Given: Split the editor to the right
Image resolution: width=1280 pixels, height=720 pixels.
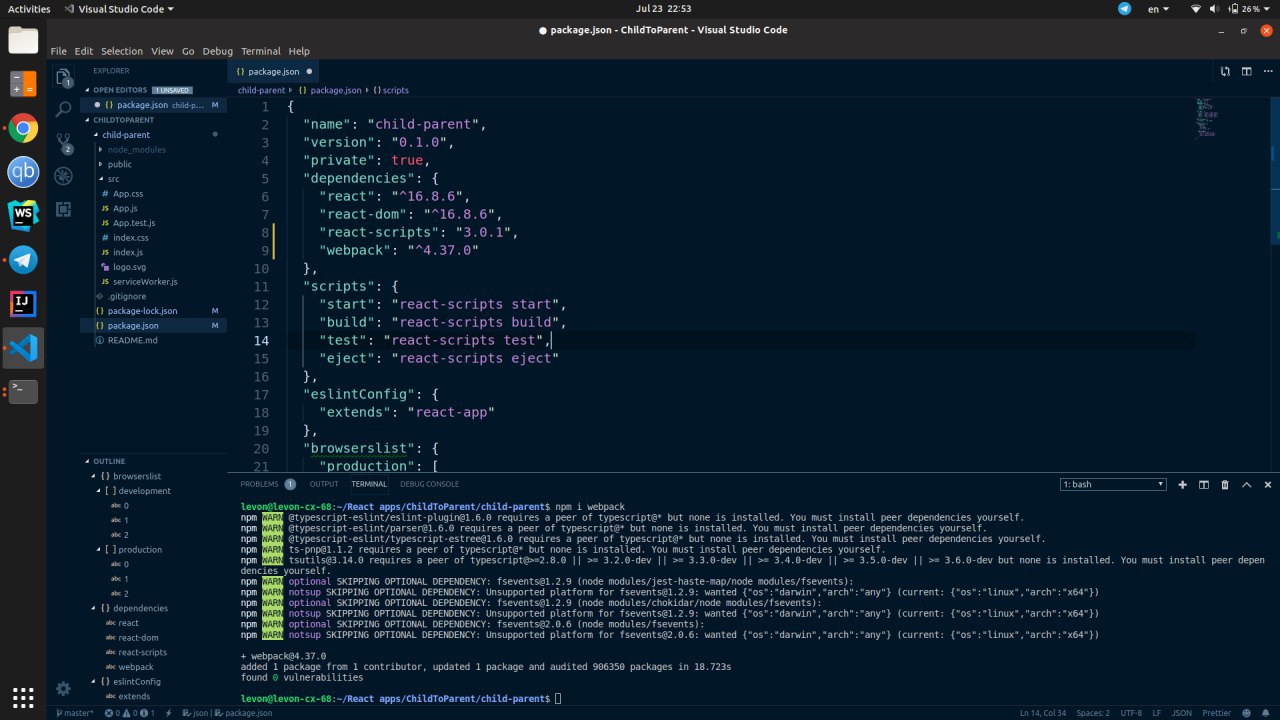Looking at the screenshot, I should click(1246, 71).
